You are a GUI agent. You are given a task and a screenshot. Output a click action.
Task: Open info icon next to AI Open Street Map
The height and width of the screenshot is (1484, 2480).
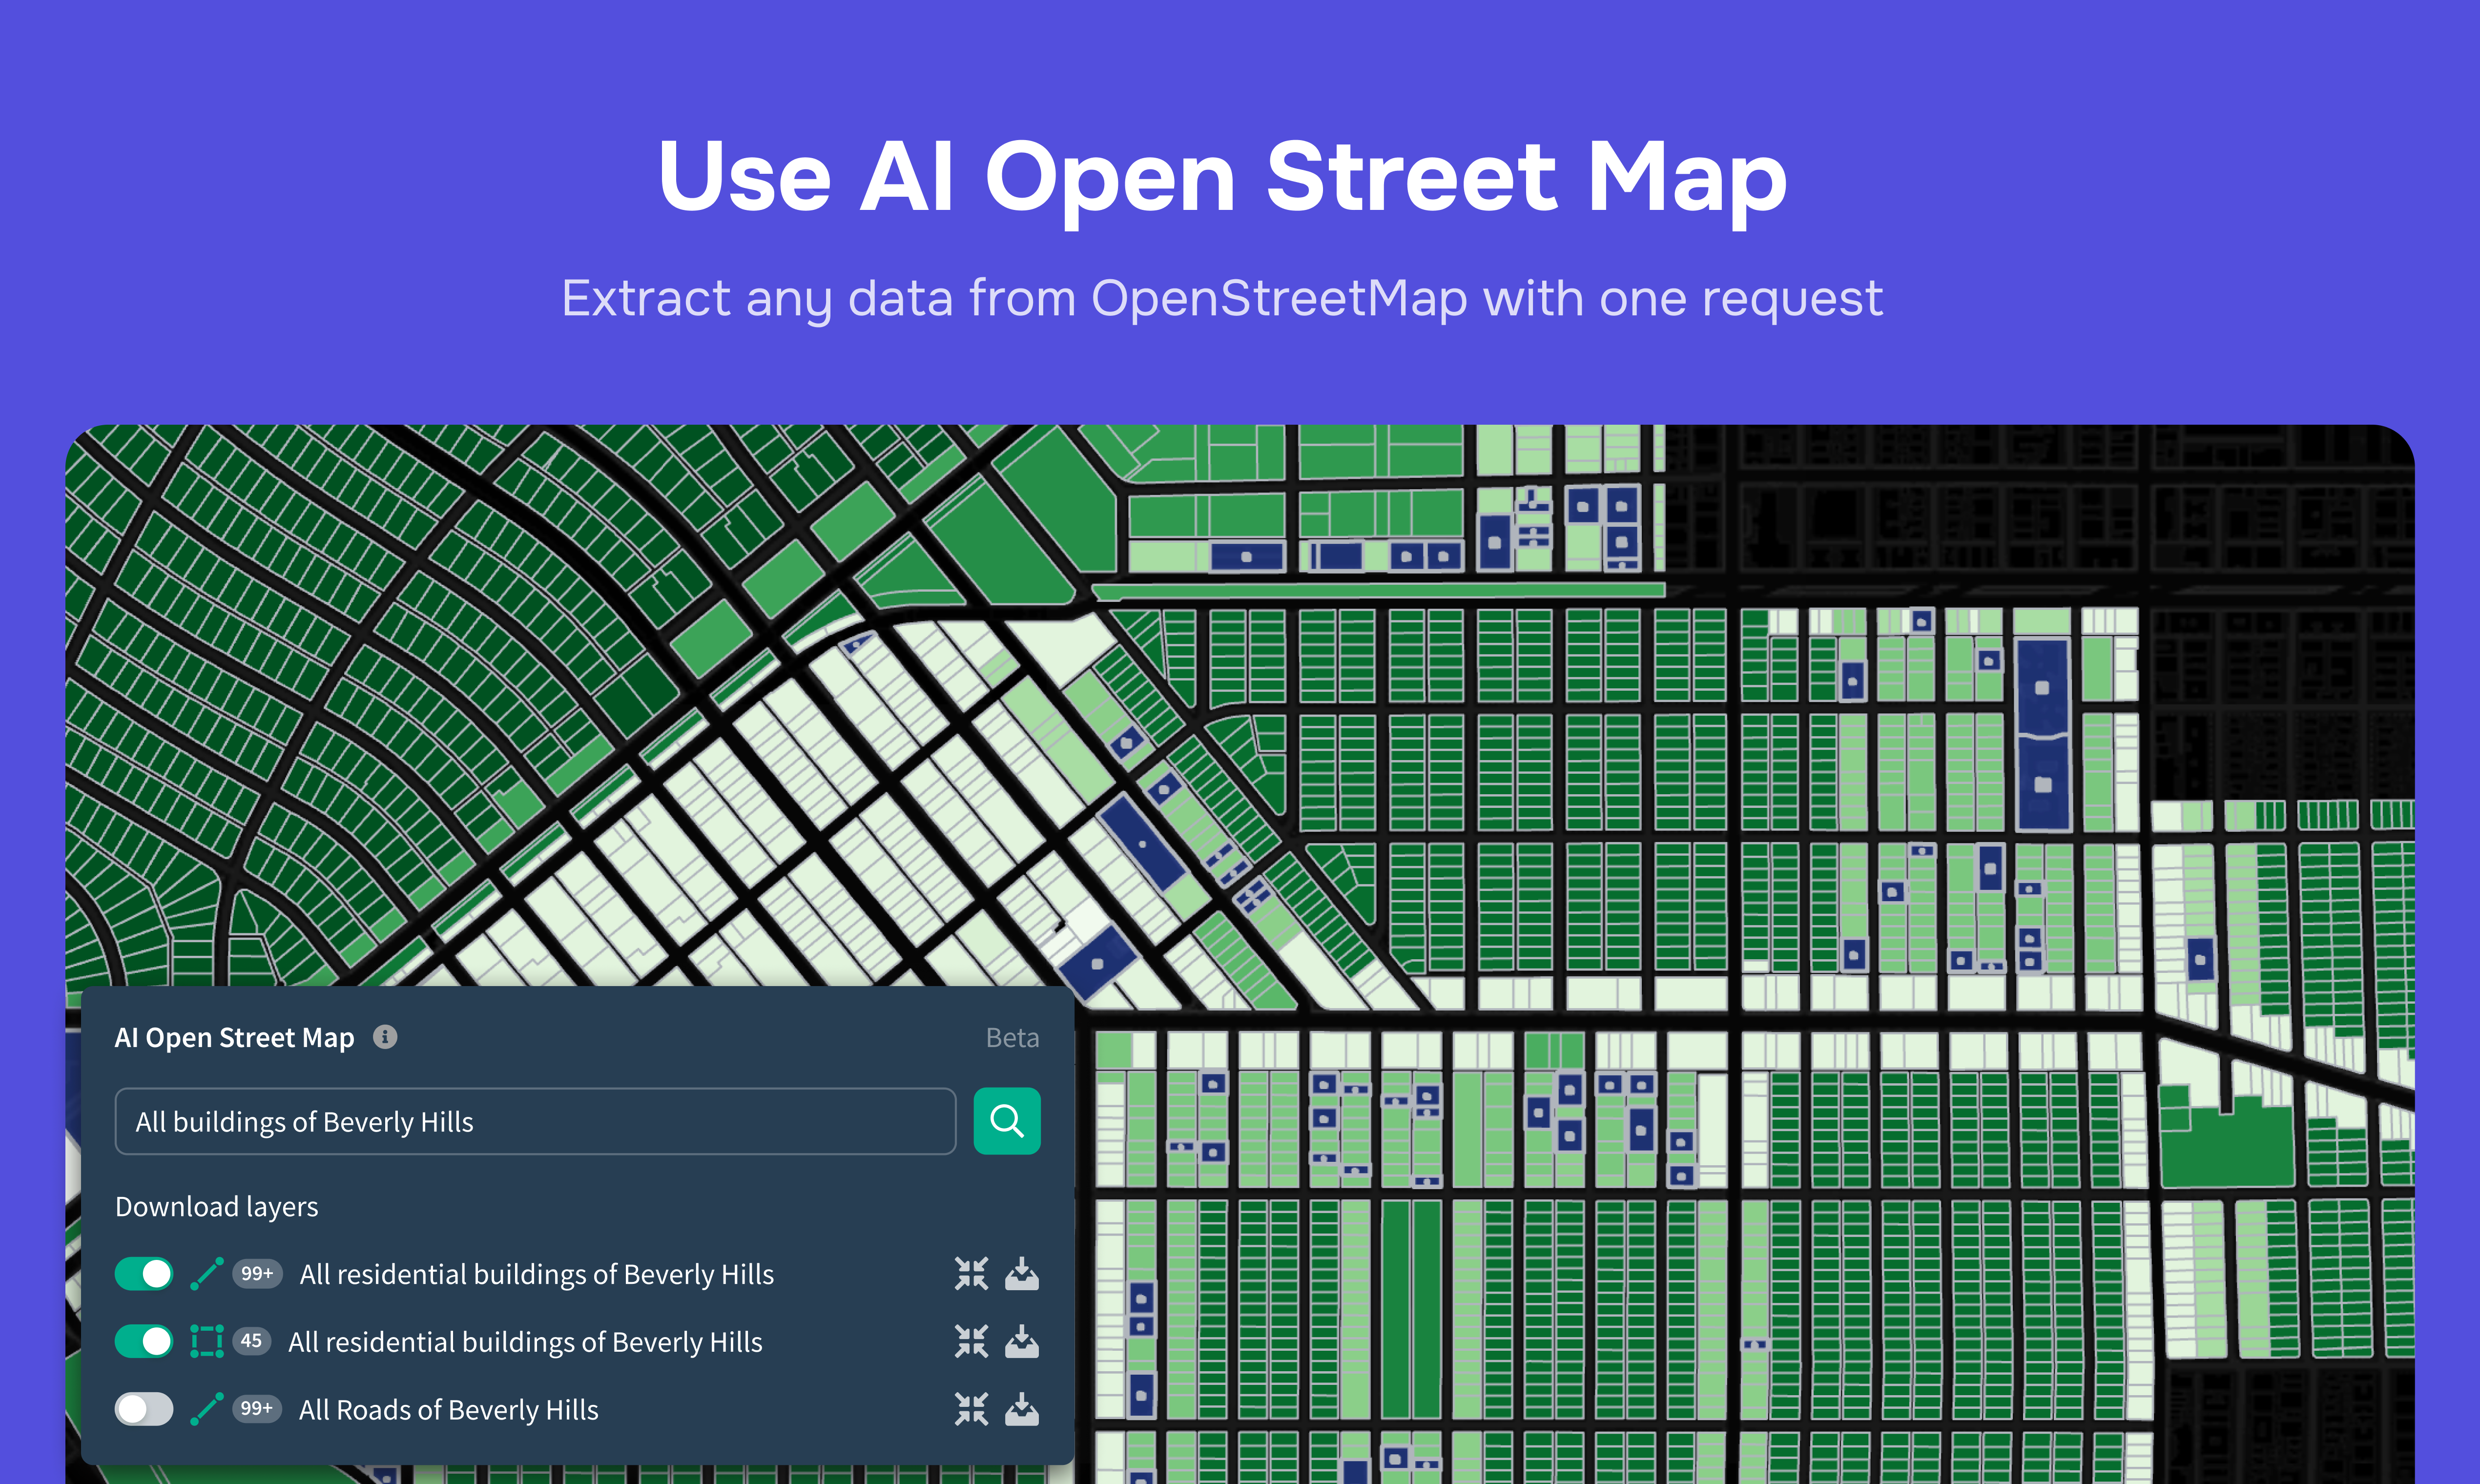click(x=385, y=1037)
